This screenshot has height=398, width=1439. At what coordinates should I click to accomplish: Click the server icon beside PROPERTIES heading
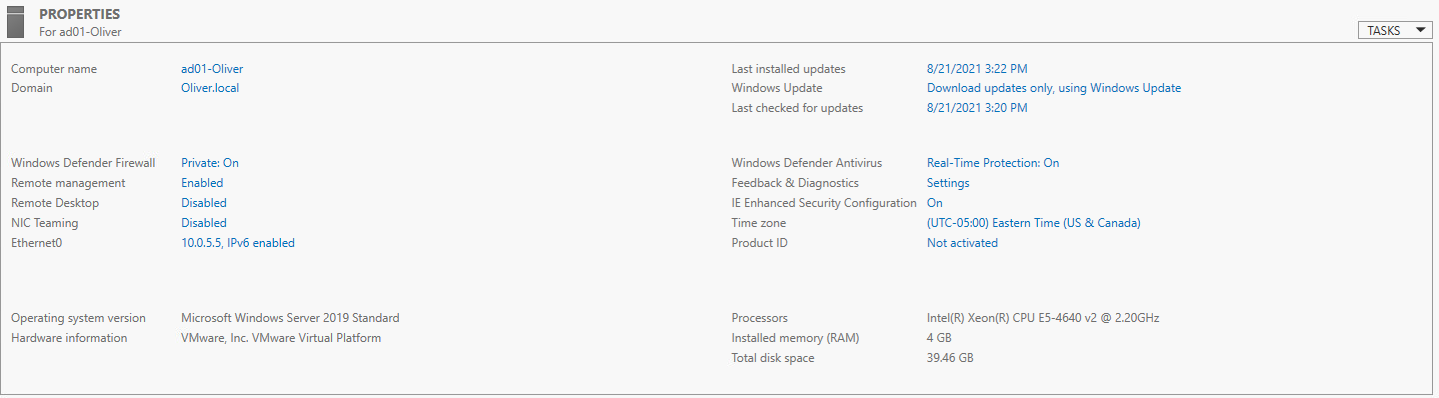(x=15, y=21)
